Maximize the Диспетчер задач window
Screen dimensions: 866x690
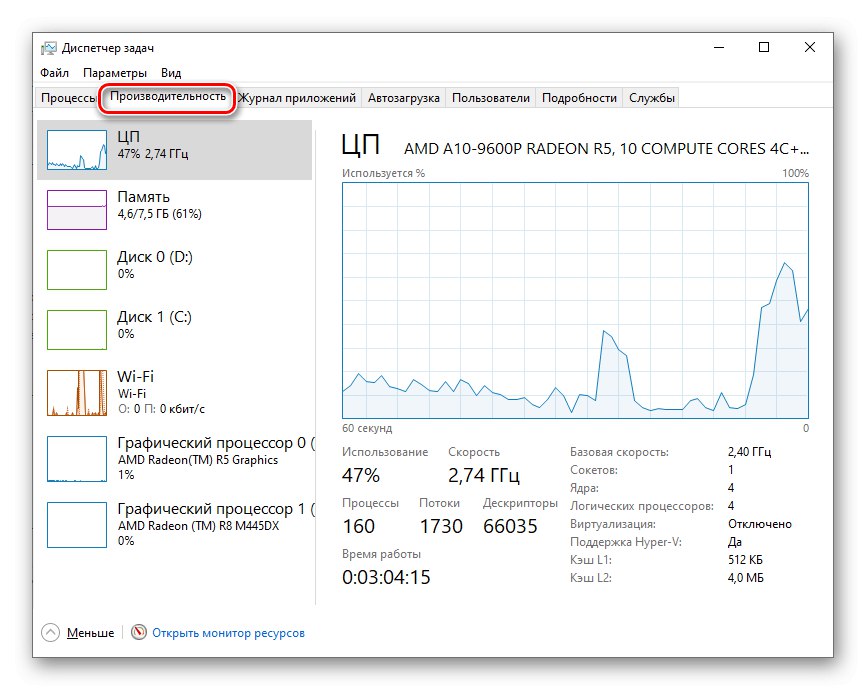click(x=764, y=48)
